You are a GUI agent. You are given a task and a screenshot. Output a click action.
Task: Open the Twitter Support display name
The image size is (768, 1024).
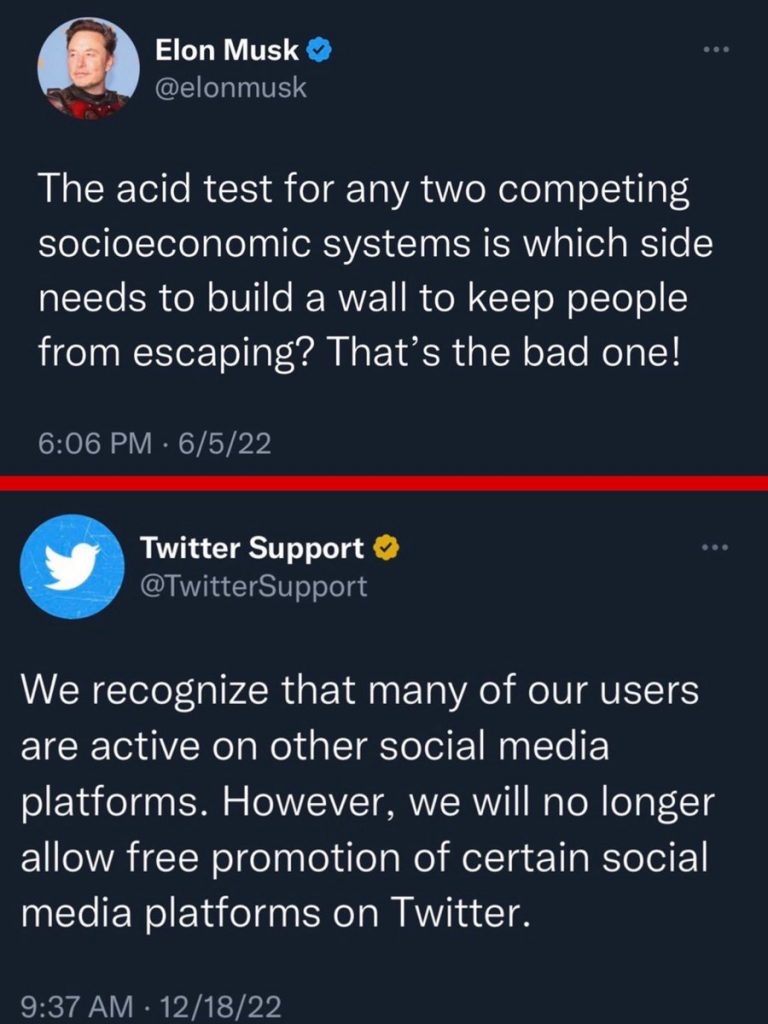(252, 548)
